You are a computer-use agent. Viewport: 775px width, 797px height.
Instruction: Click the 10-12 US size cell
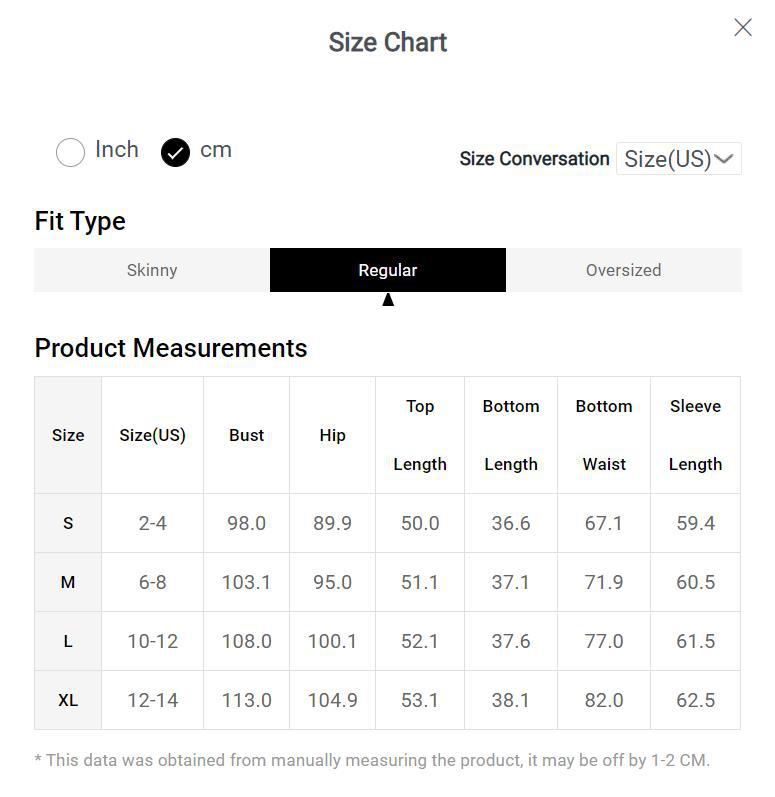(x=152, y=641)
